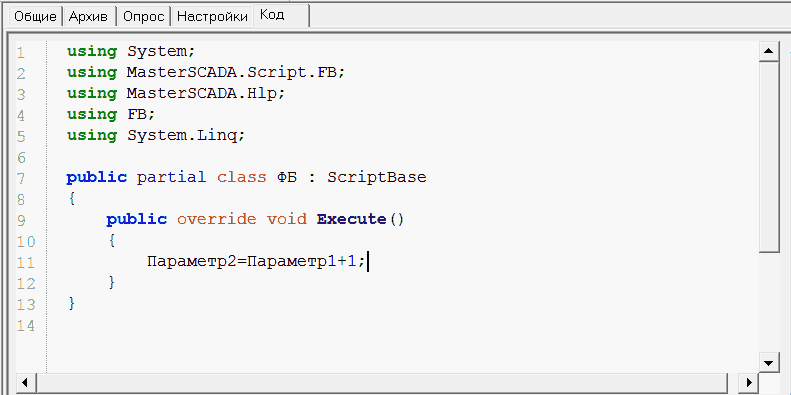The image size is (791, 395).
Task: Click the 'override' keyword
Action: click(x=216, y=219)
